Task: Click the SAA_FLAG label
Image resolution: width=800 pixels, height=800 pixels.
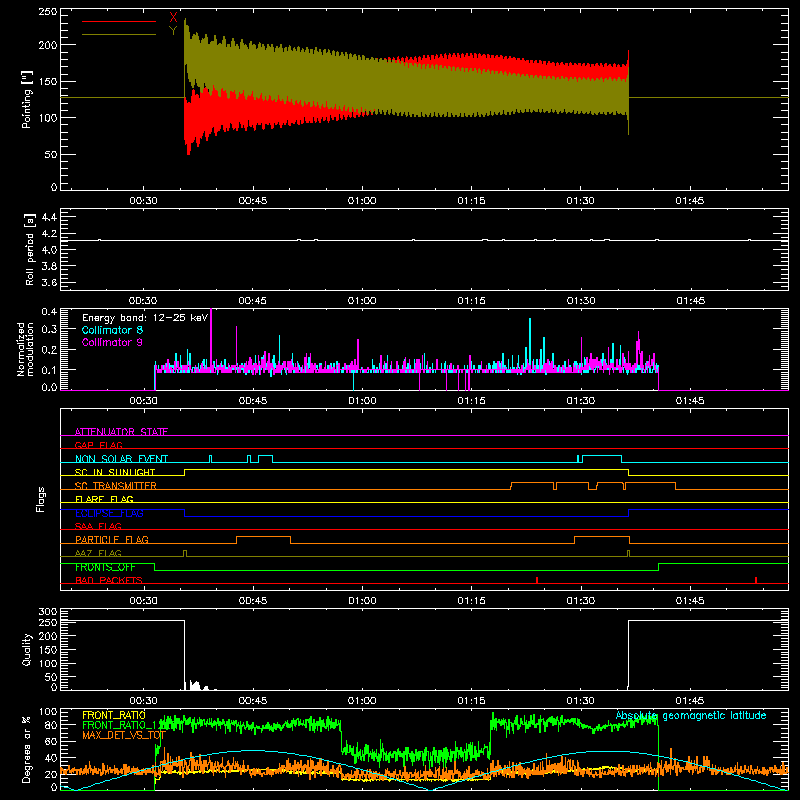Action: pos(98,526)
